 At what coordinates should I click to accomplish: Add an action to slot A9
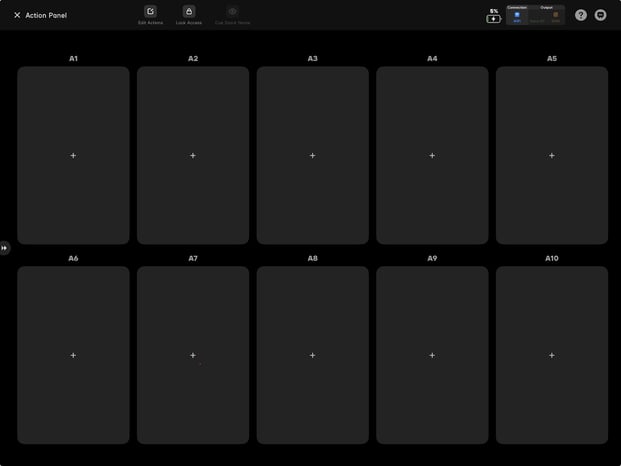(x=432, y=355)
